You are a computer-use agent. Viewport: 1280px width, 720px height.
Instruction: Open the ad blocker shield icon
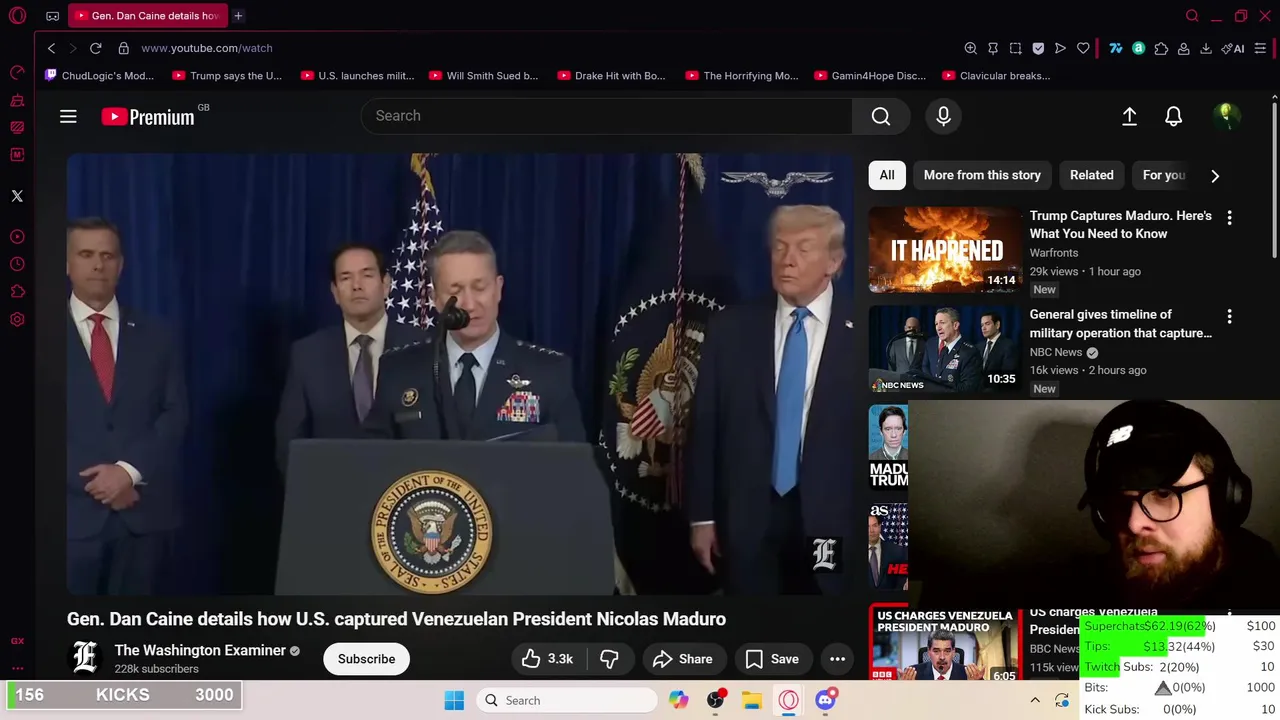click(1038, 48)
